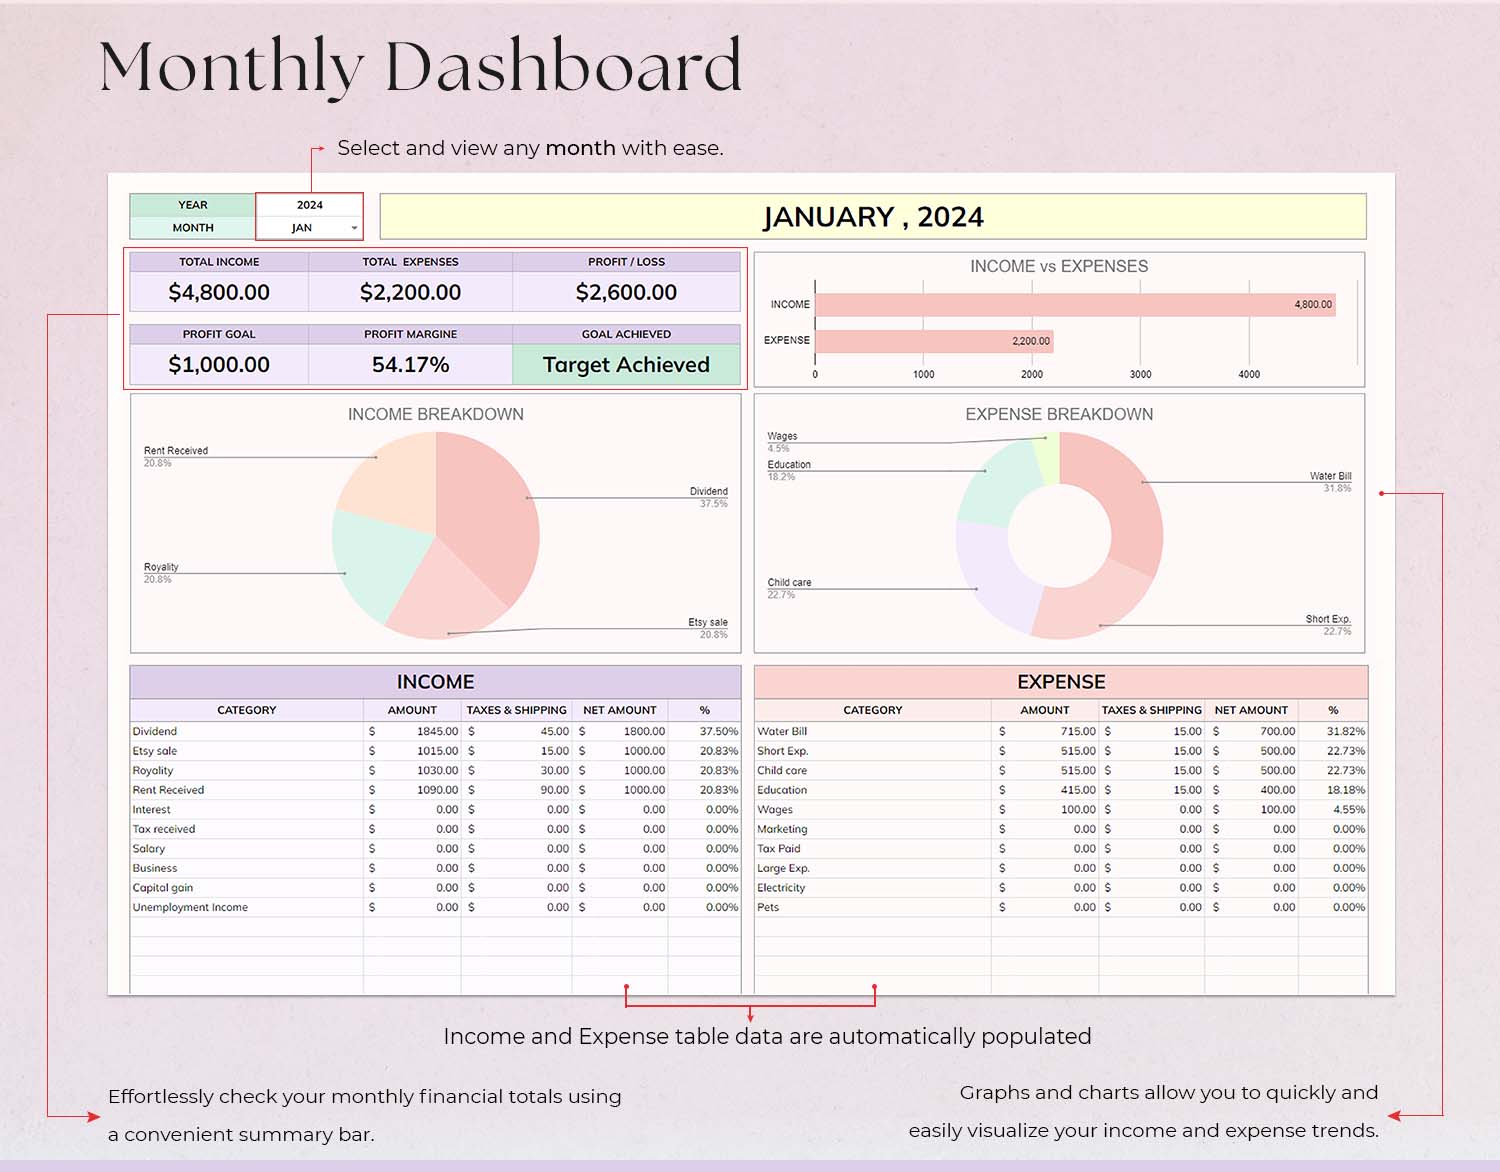Click NET AMOUNT header in Expense table

[1251, 710]
